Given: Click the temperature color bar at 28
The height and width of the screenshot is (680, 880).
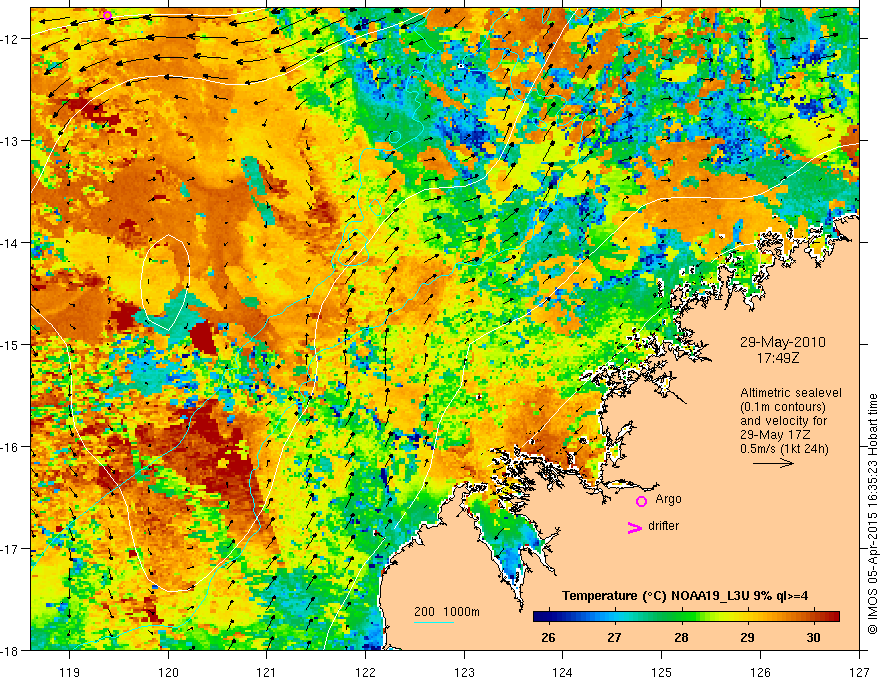Looking at the screenshot, I should tap(681, 617).
